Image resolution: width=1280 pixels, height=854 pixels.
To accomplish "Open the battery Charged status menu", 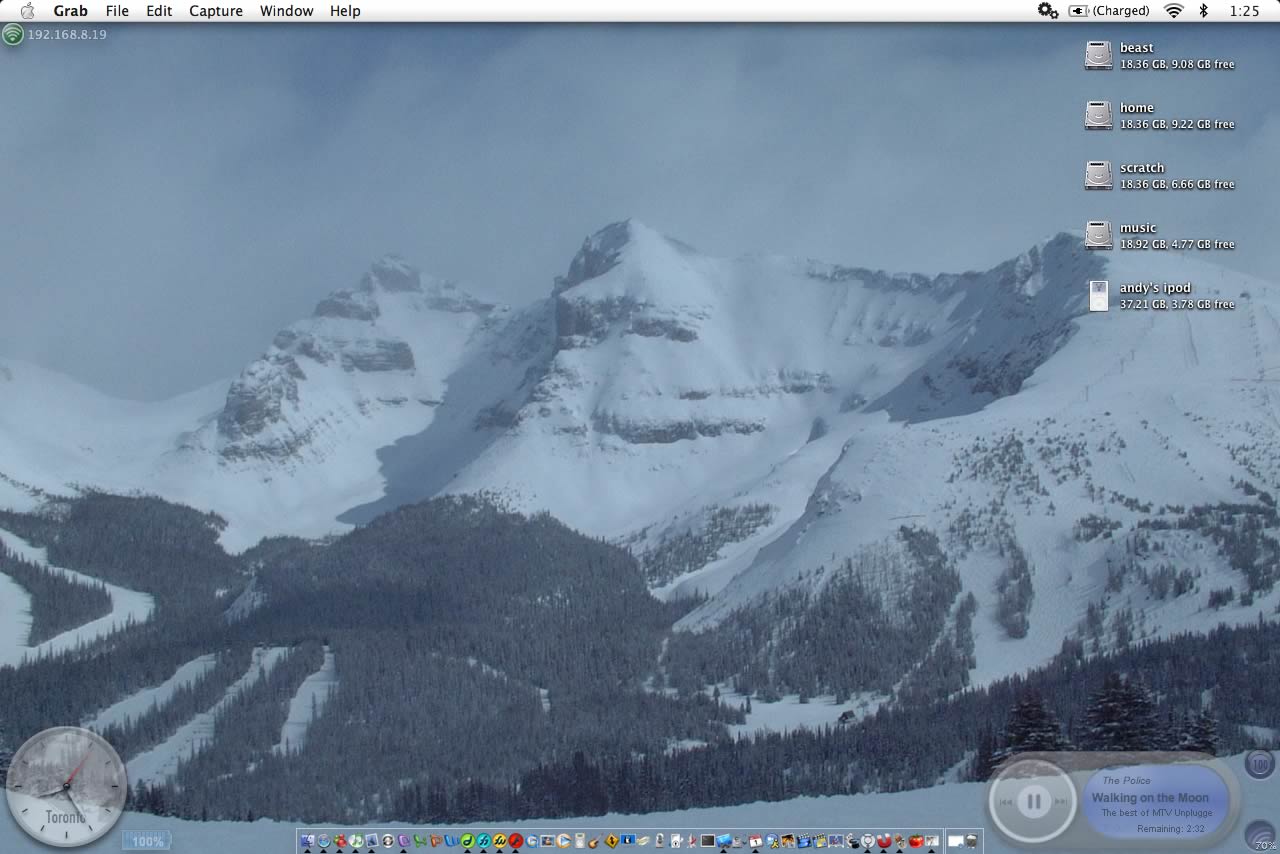I will pyautogui.click(x=1108, y=11).
